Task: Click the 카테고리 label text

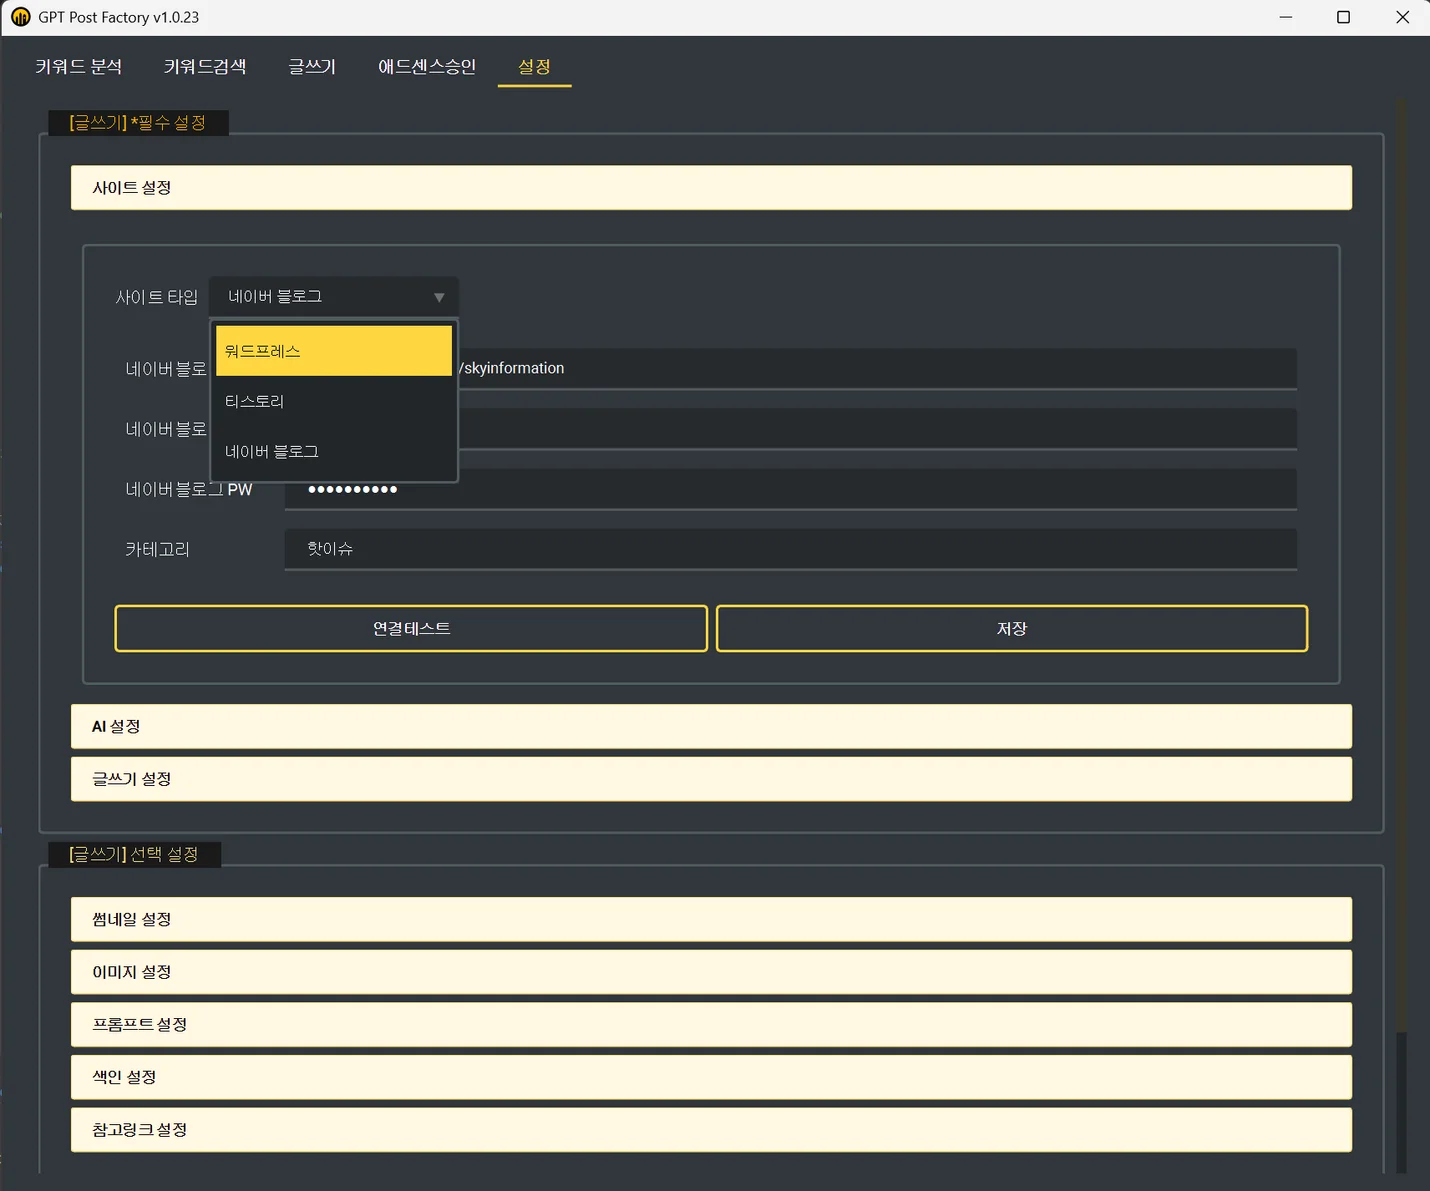Action: tap(157, 549)
